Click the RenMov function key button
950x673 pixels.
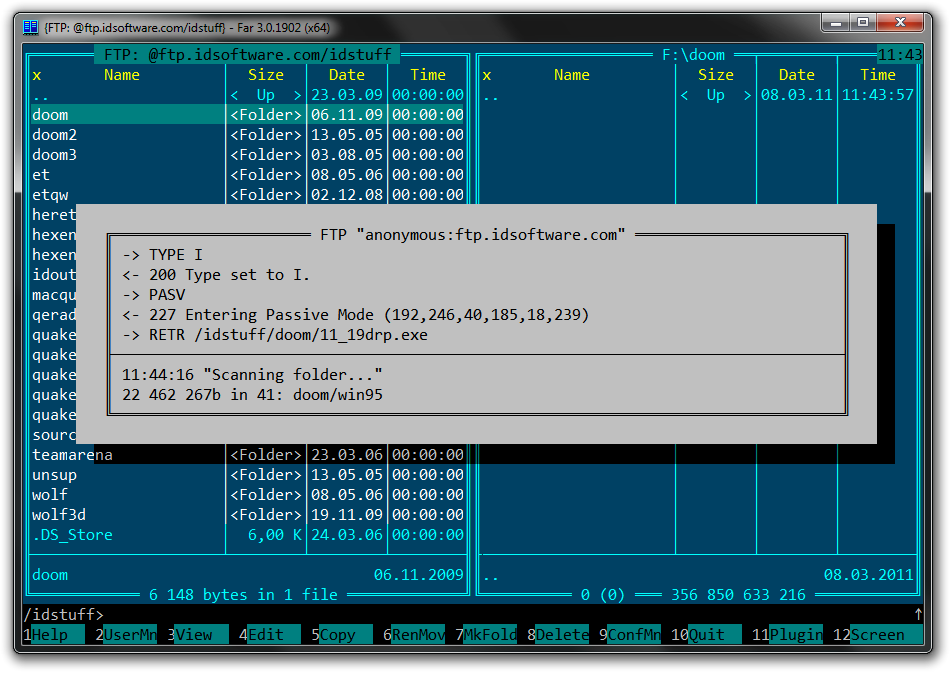[418, 634]
